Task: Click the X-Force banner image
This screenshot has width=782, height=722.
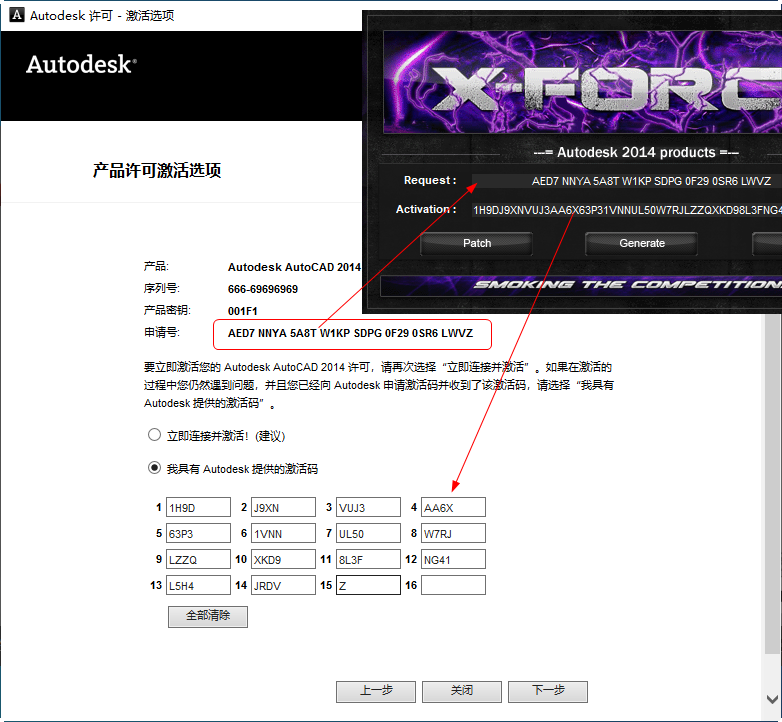Action: [582, 82]
